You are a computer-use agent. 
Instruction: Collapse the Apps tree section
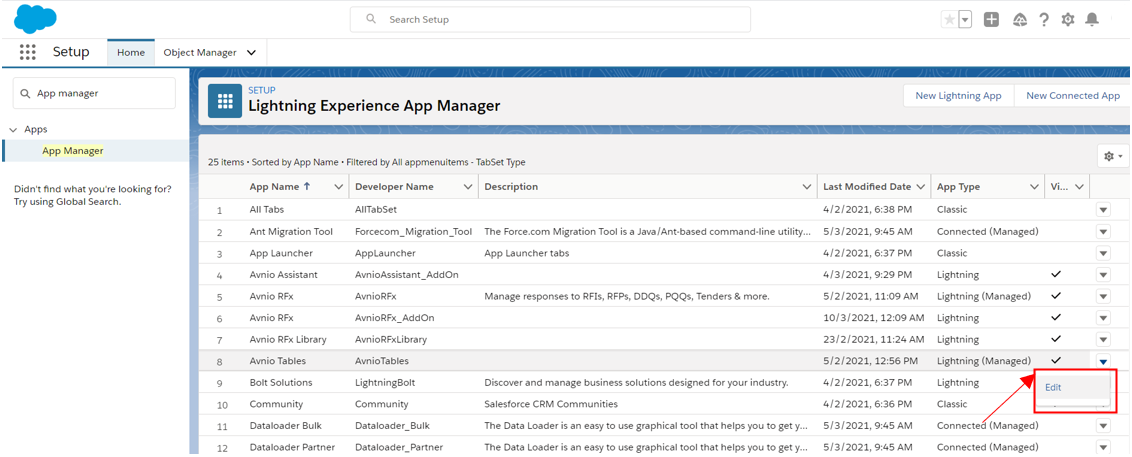pos(14,130)
